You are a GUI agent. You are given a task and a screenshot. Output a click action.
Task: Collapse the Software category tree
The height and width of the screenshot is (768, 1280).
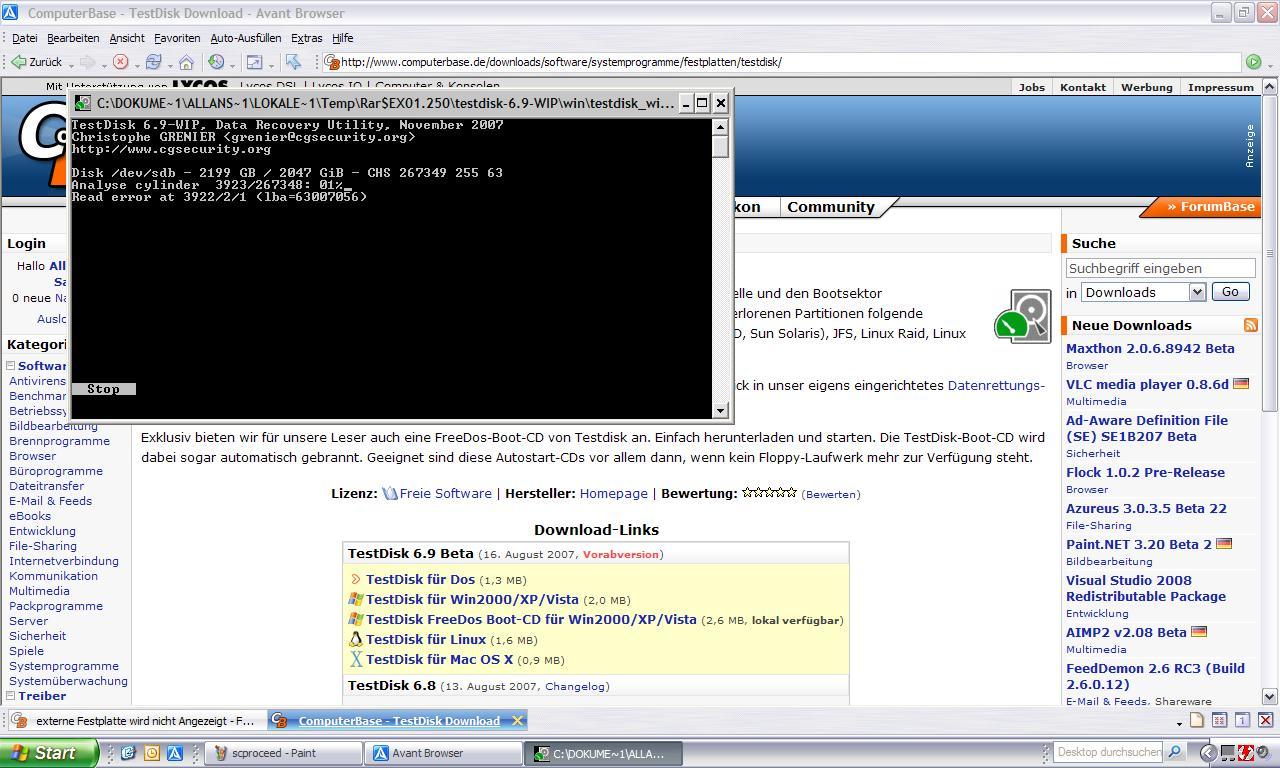[11, 366]
